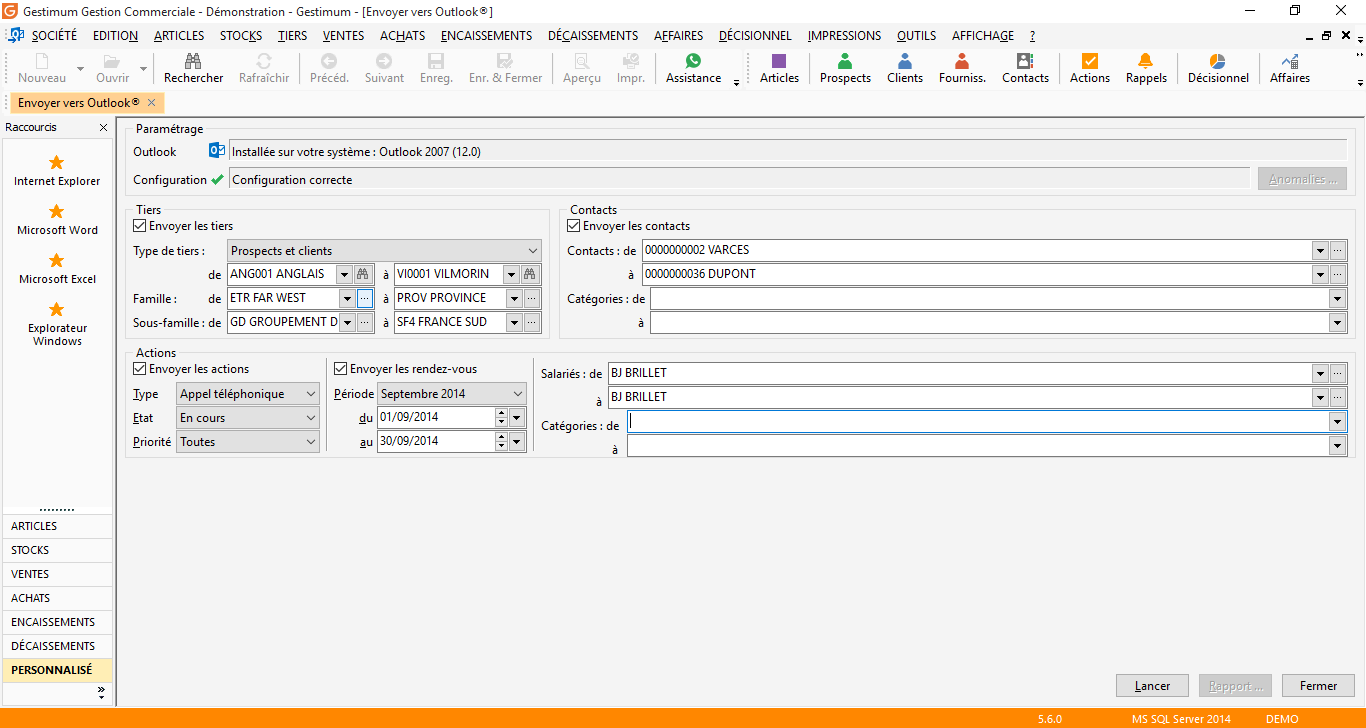Open the Rappels bell icon
Image resolution: width=1366 pixels, height=728 pixels.
[1146, 61]
